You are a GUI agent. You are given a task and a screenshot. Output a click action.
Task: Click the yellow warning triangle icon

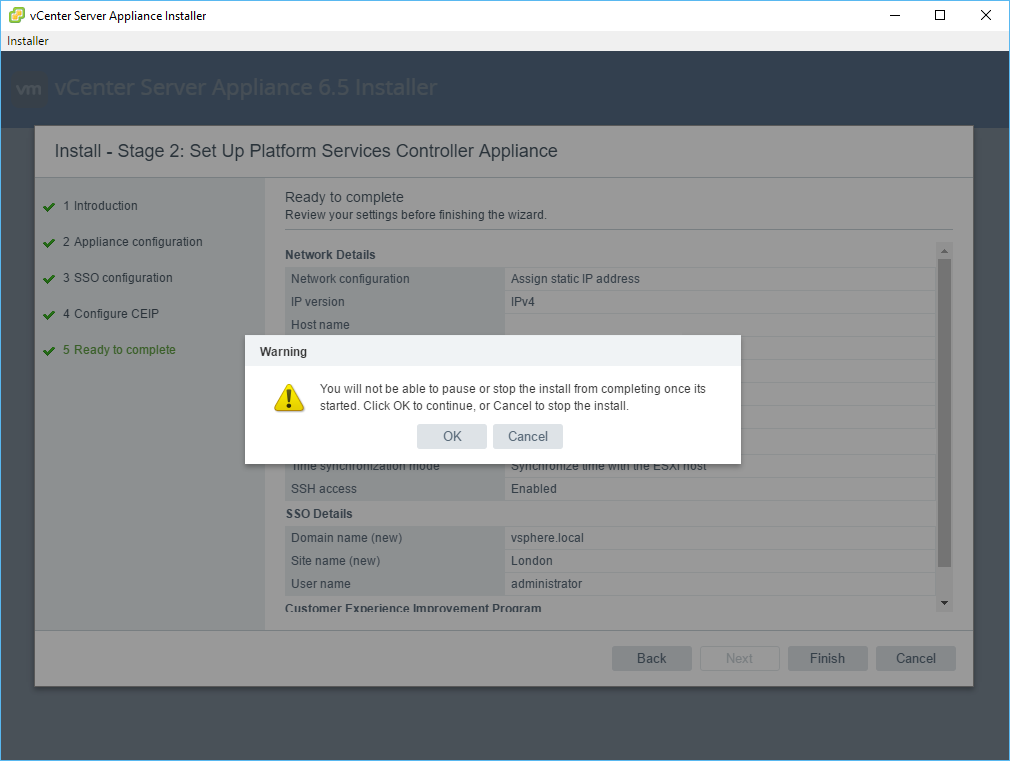tap(289, 398)
